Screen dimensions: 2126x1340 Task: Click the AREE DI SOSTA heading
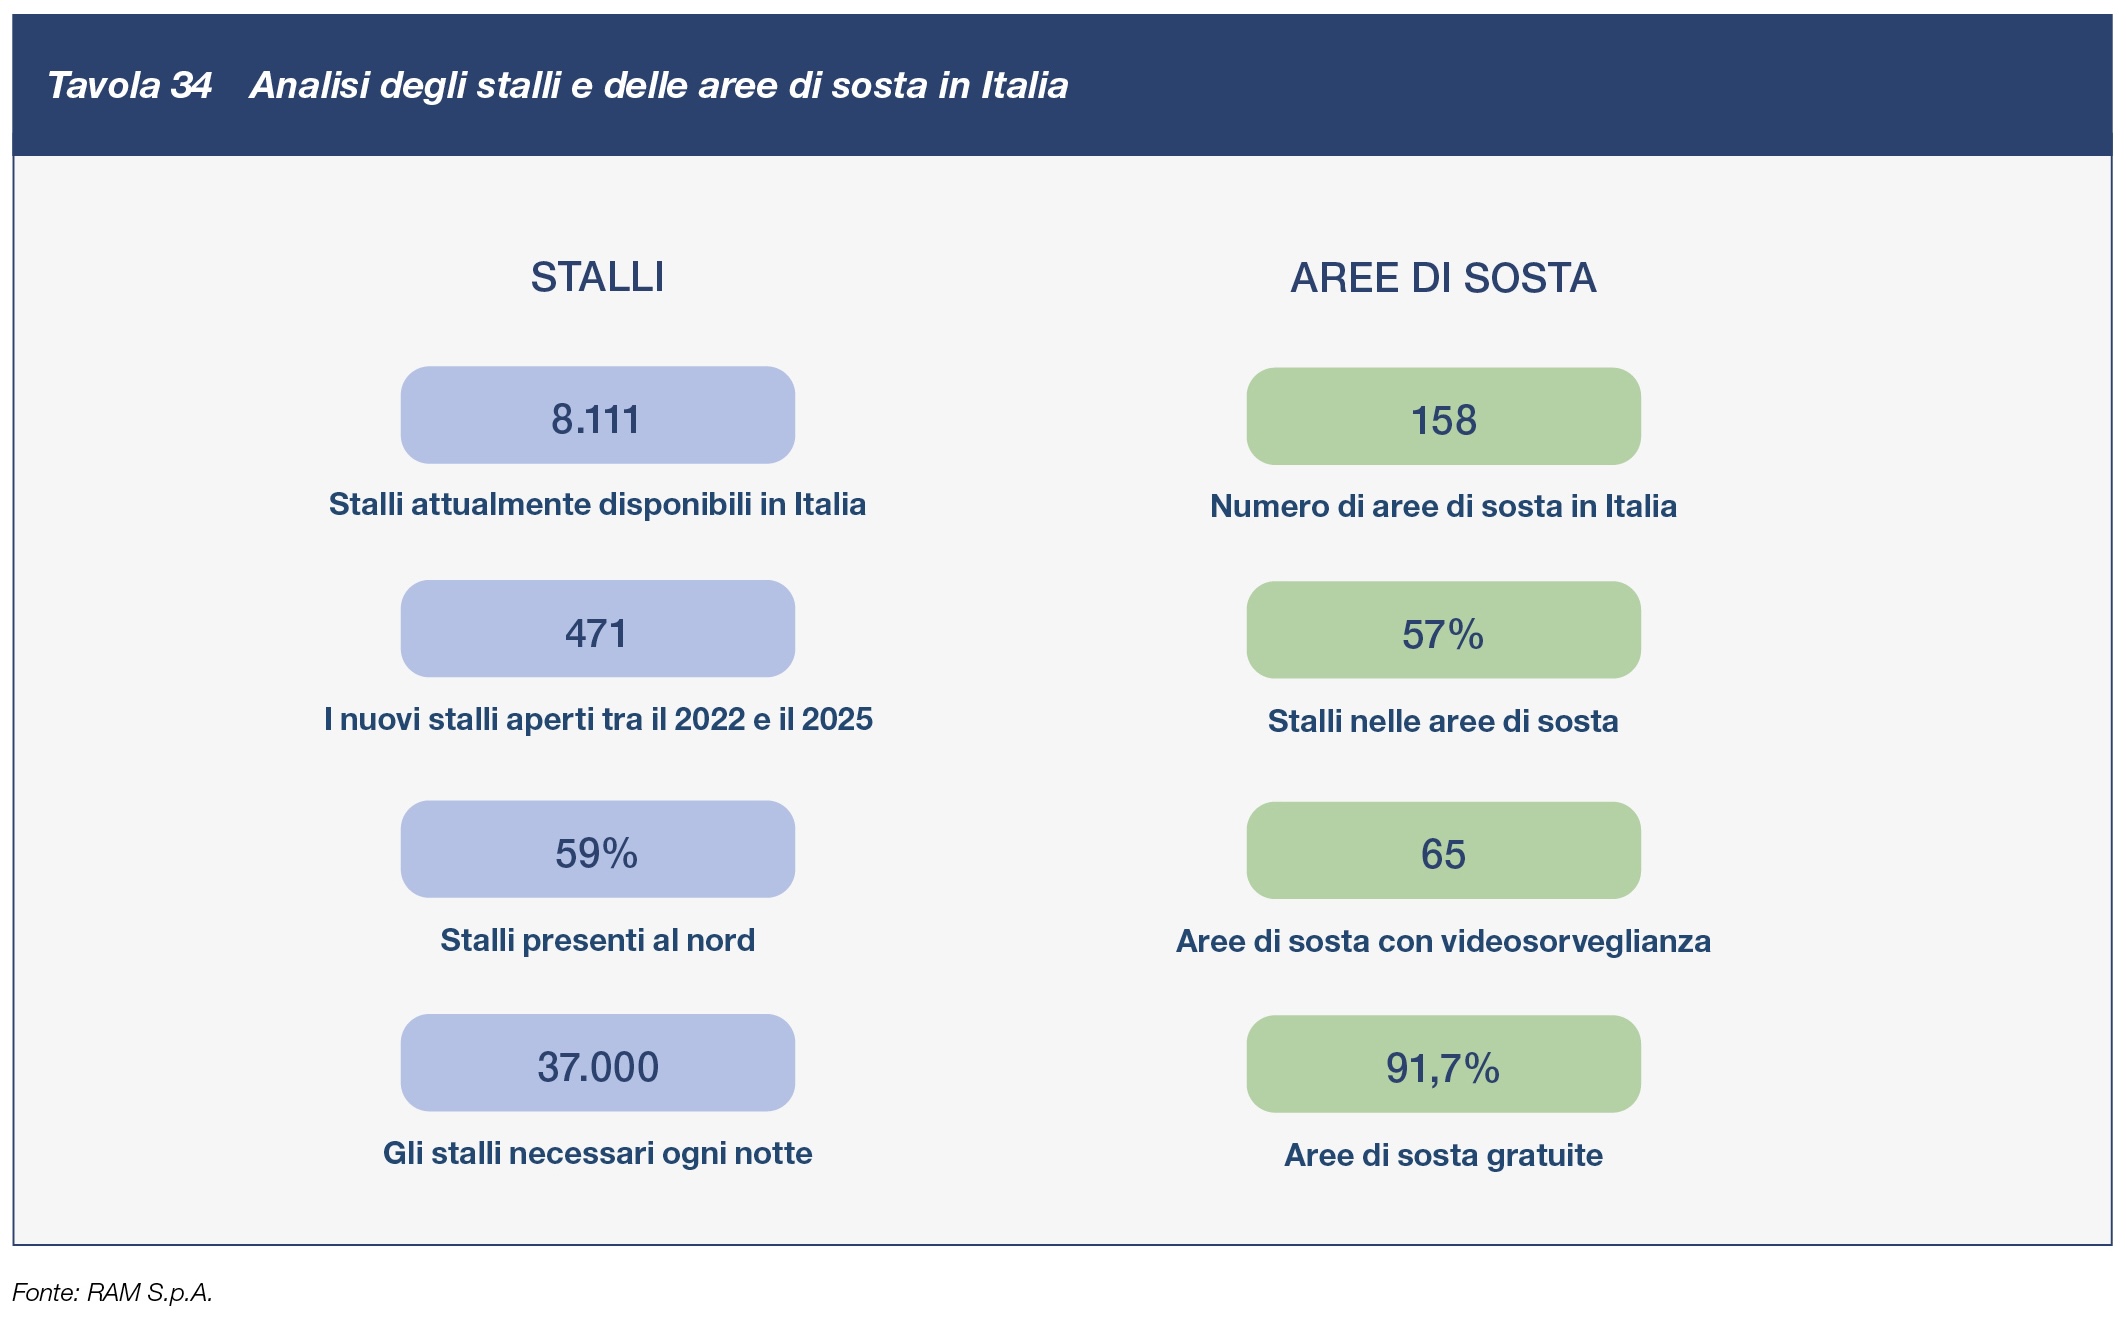click(x=1442, y=278)
